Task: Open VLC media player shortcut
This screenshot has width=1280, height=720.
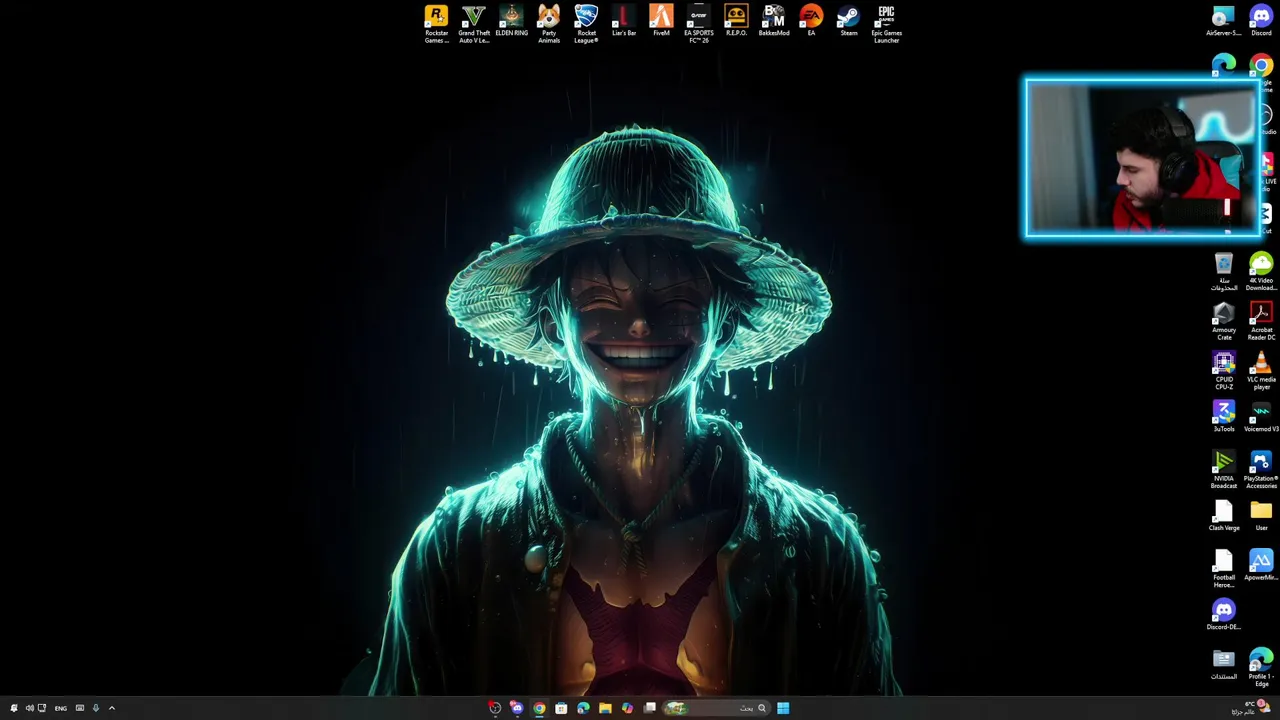Action: [1261, 371]
